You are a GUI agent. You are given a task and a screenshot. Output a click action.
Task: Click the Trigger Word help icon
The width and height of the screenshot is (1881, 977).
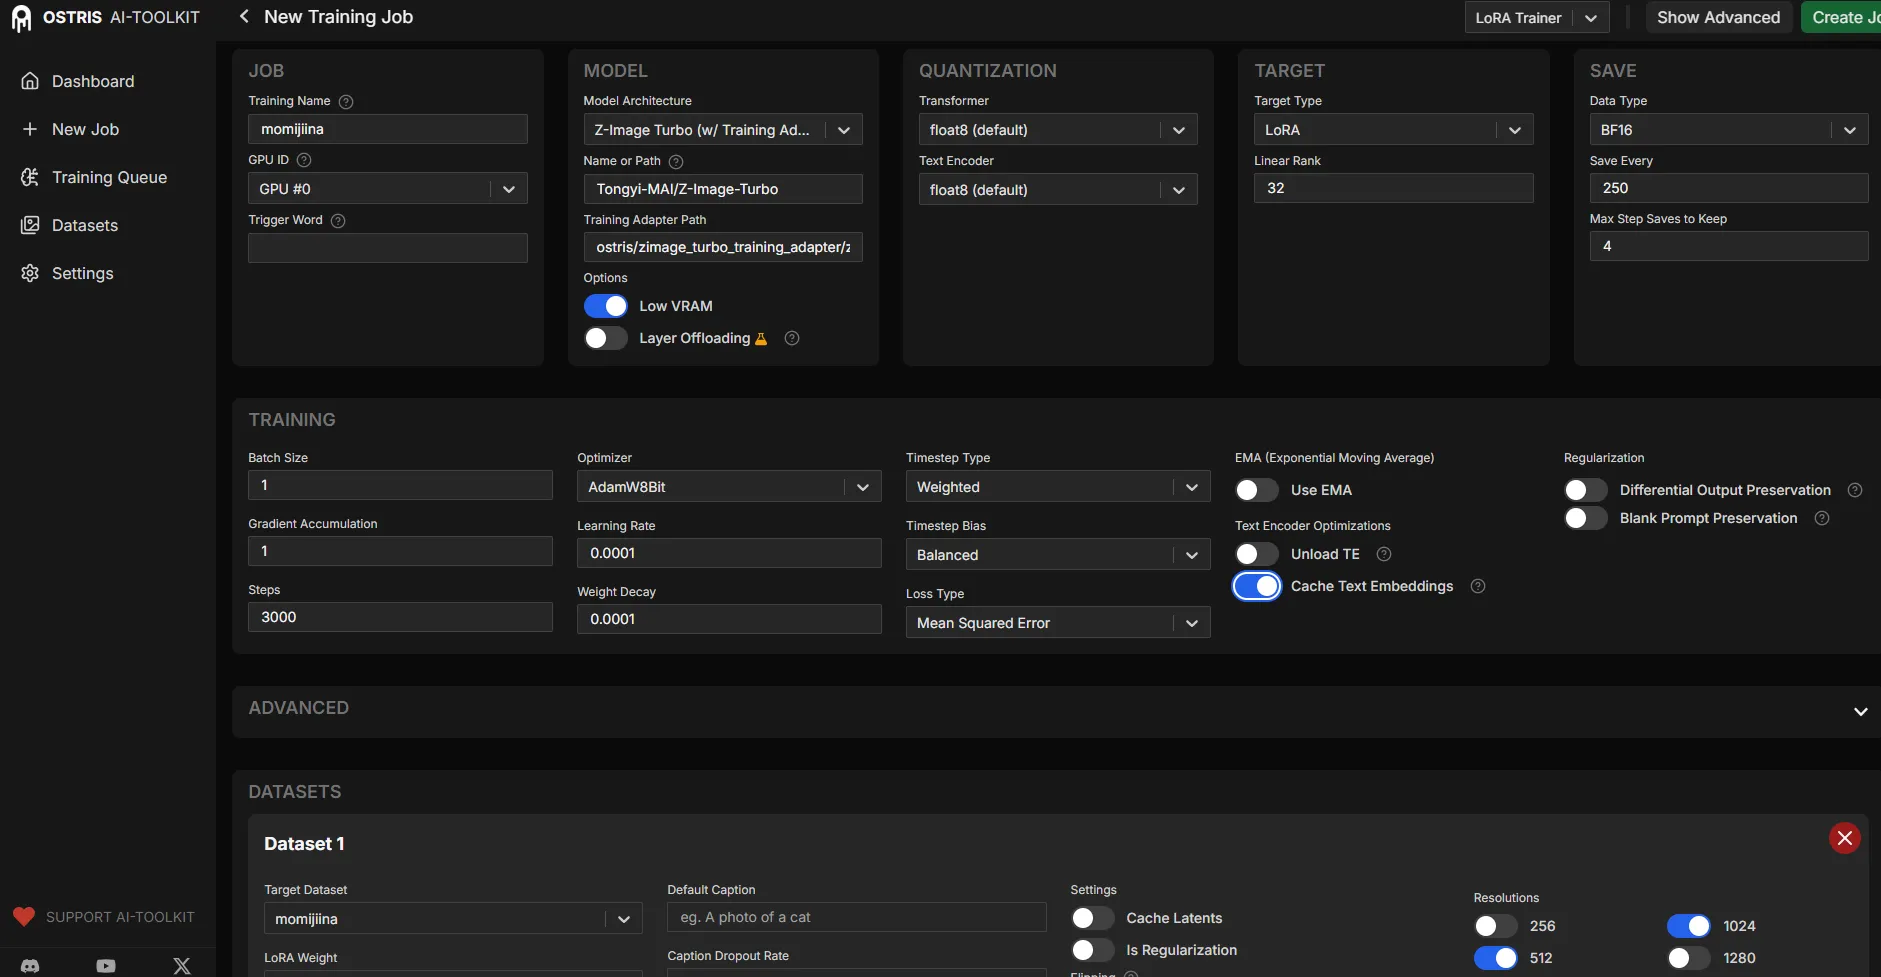click(x=338, y=221)
